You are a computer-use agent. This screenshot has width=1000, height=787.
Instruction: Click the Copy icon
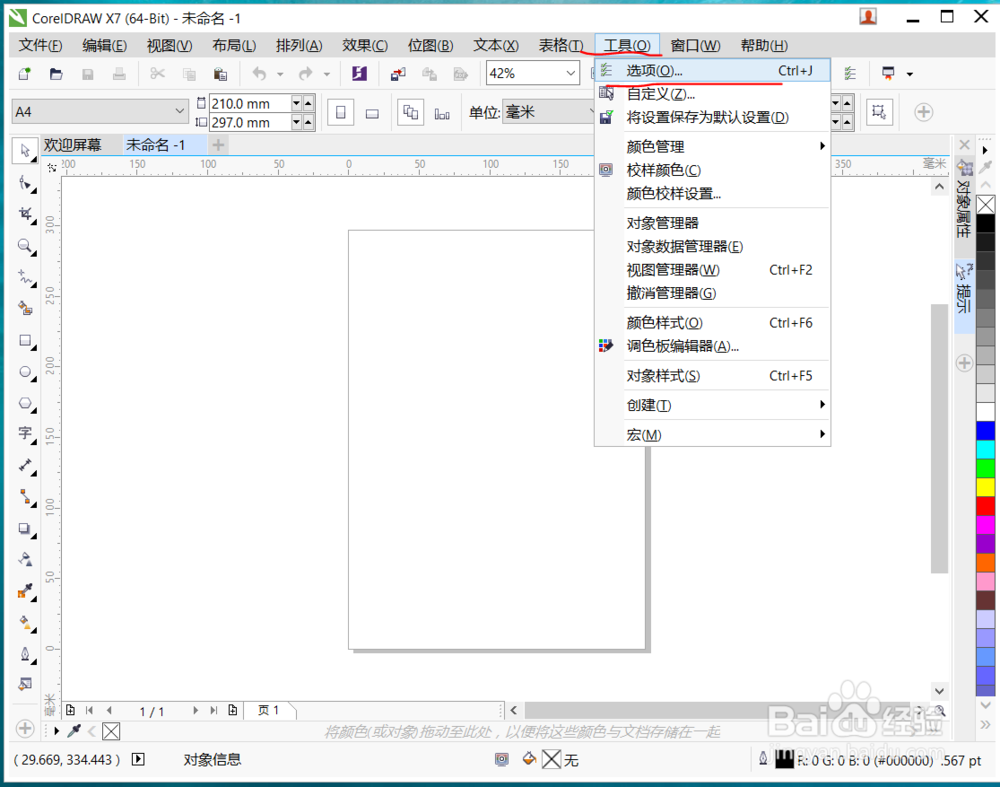(x=189, y=74)
